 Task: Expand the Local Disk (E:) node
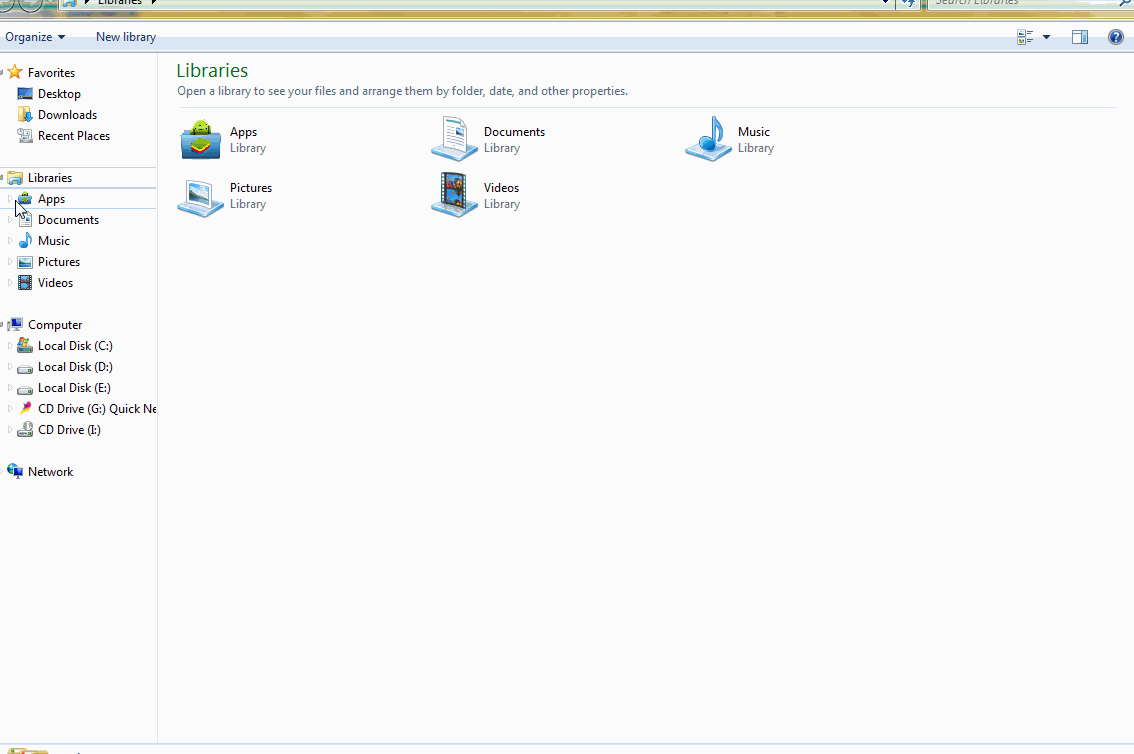tap(10, 387)
